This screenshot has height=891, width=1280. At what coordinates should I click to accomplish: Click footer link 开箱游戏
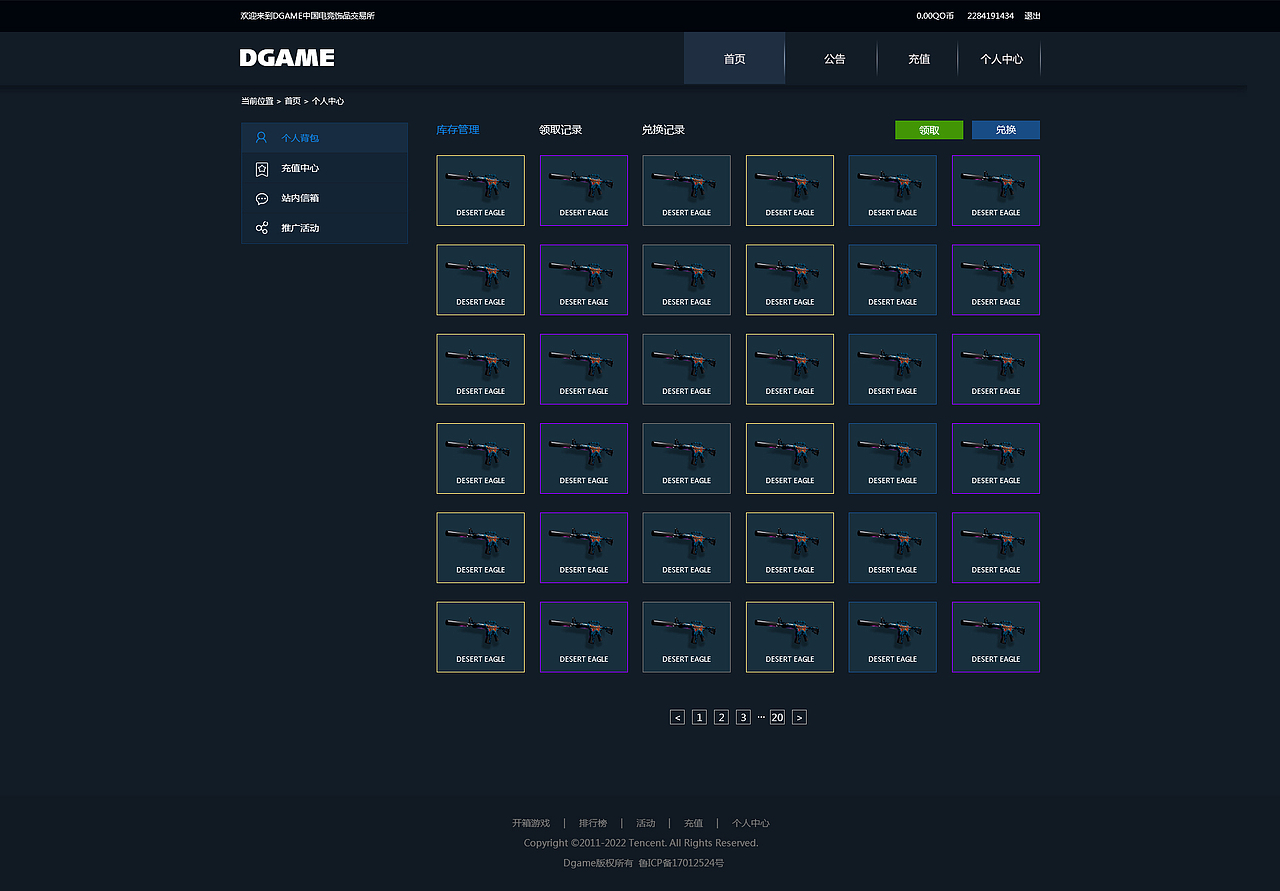click(x=531, y=823)
